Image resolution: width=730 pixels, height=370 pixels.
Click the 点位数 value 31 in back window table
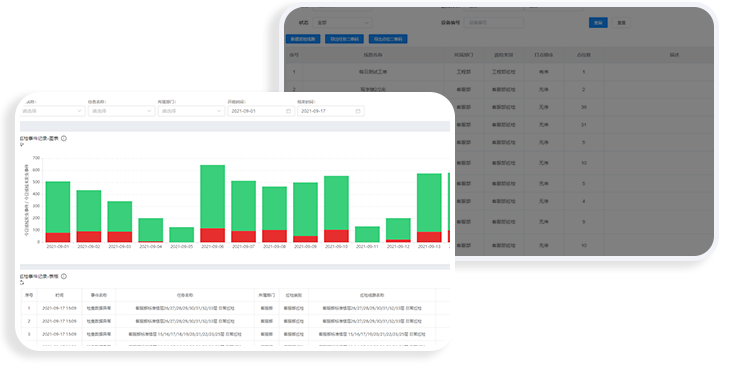click(583, 125)
